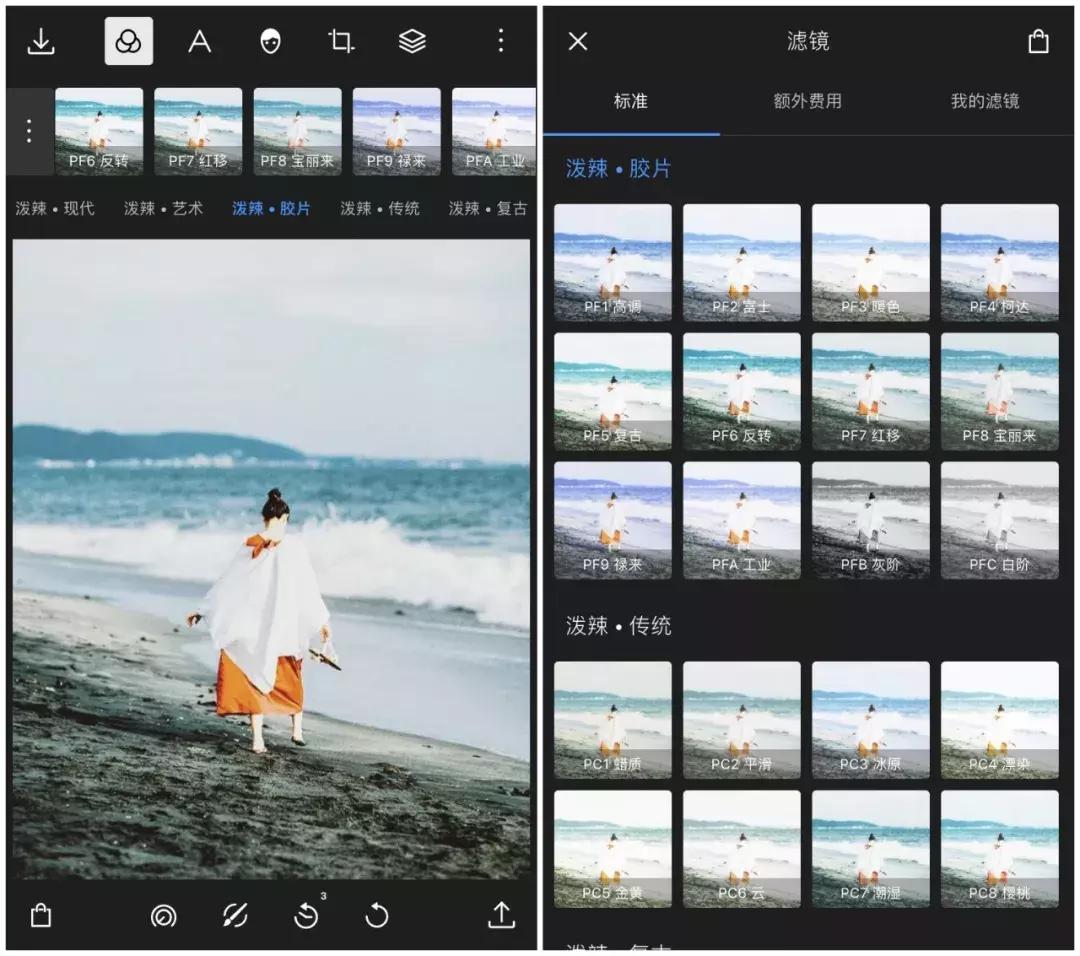1080x956 pixels.
Task: Select 泼辣 • 传统 category in strip
Action: 380,208
